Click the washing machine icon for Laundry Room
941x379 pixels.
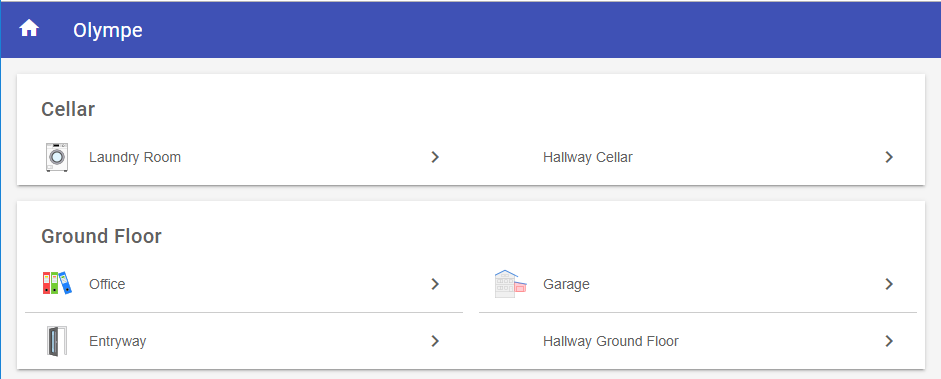click(57, 157)
